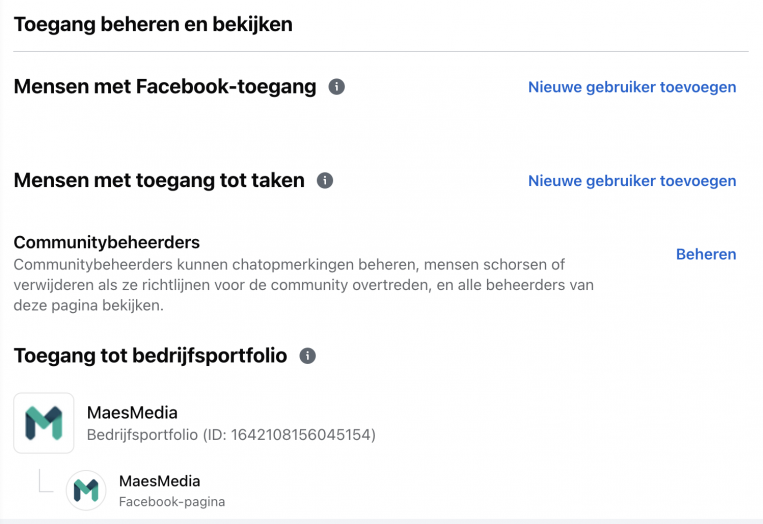Add new user under Mensen met Facebook-toegang
The height and width of the screenshot is (524, 763).
click(632, 87)
